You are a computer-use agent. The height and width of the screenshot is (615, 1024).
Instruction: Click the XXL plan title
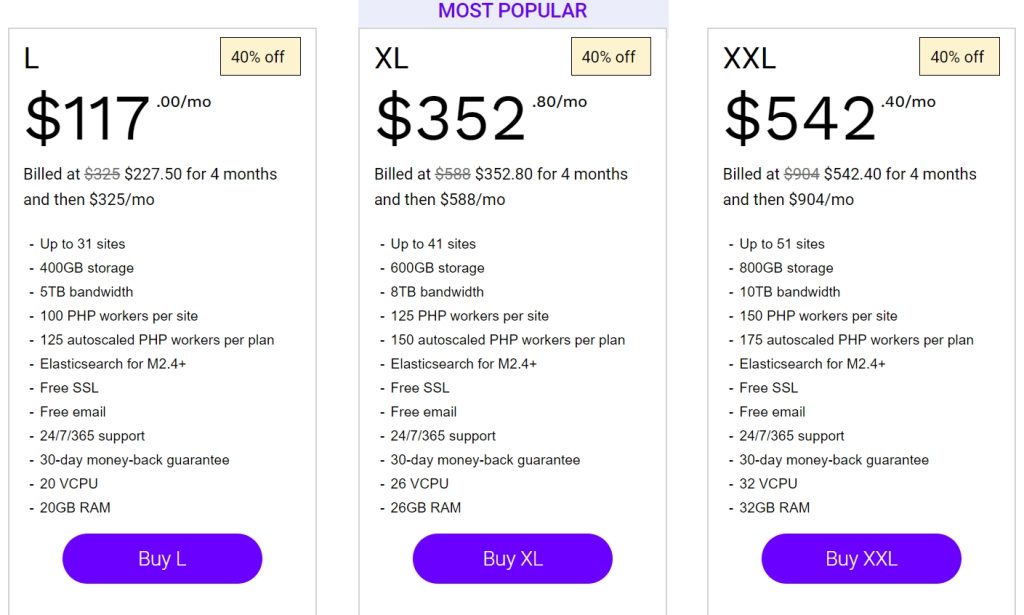point(749,59)
